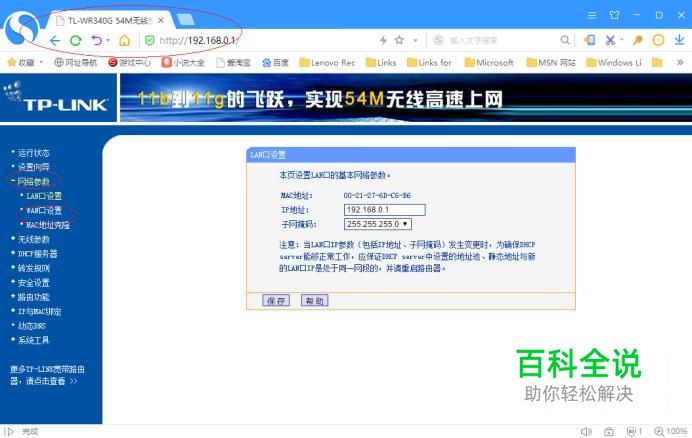Bookmark the page with the star icon
The height and width of the screenshot is (438, 692).
(399, 40)
